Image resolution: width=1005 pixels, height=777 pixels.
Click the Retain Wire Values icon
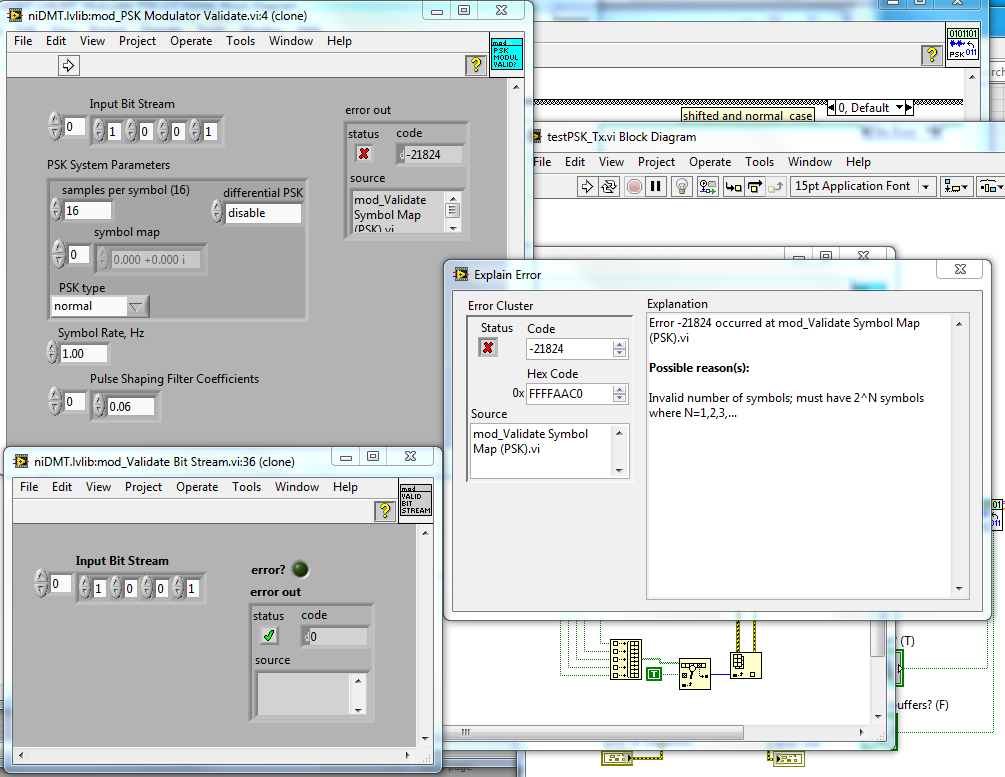708,186
